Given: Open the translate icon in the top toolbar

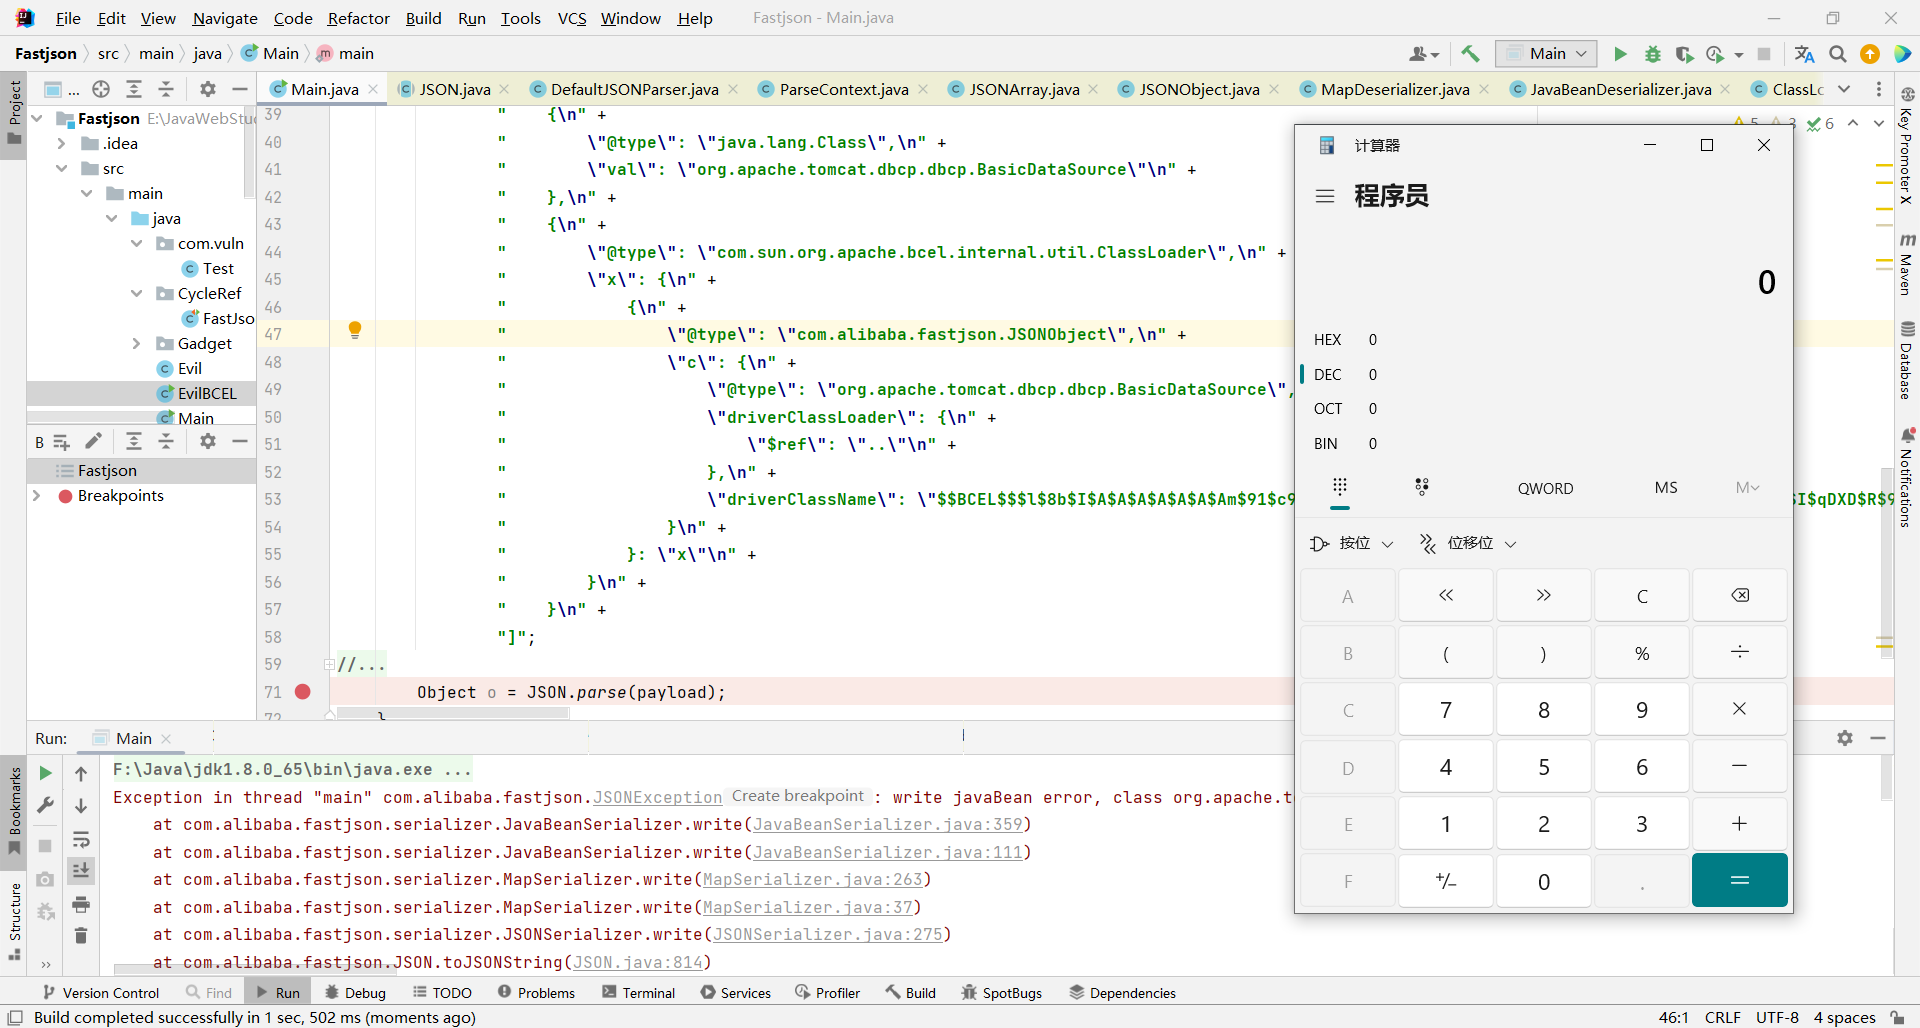Looking at the screenshot, I should click(1805, 54).
